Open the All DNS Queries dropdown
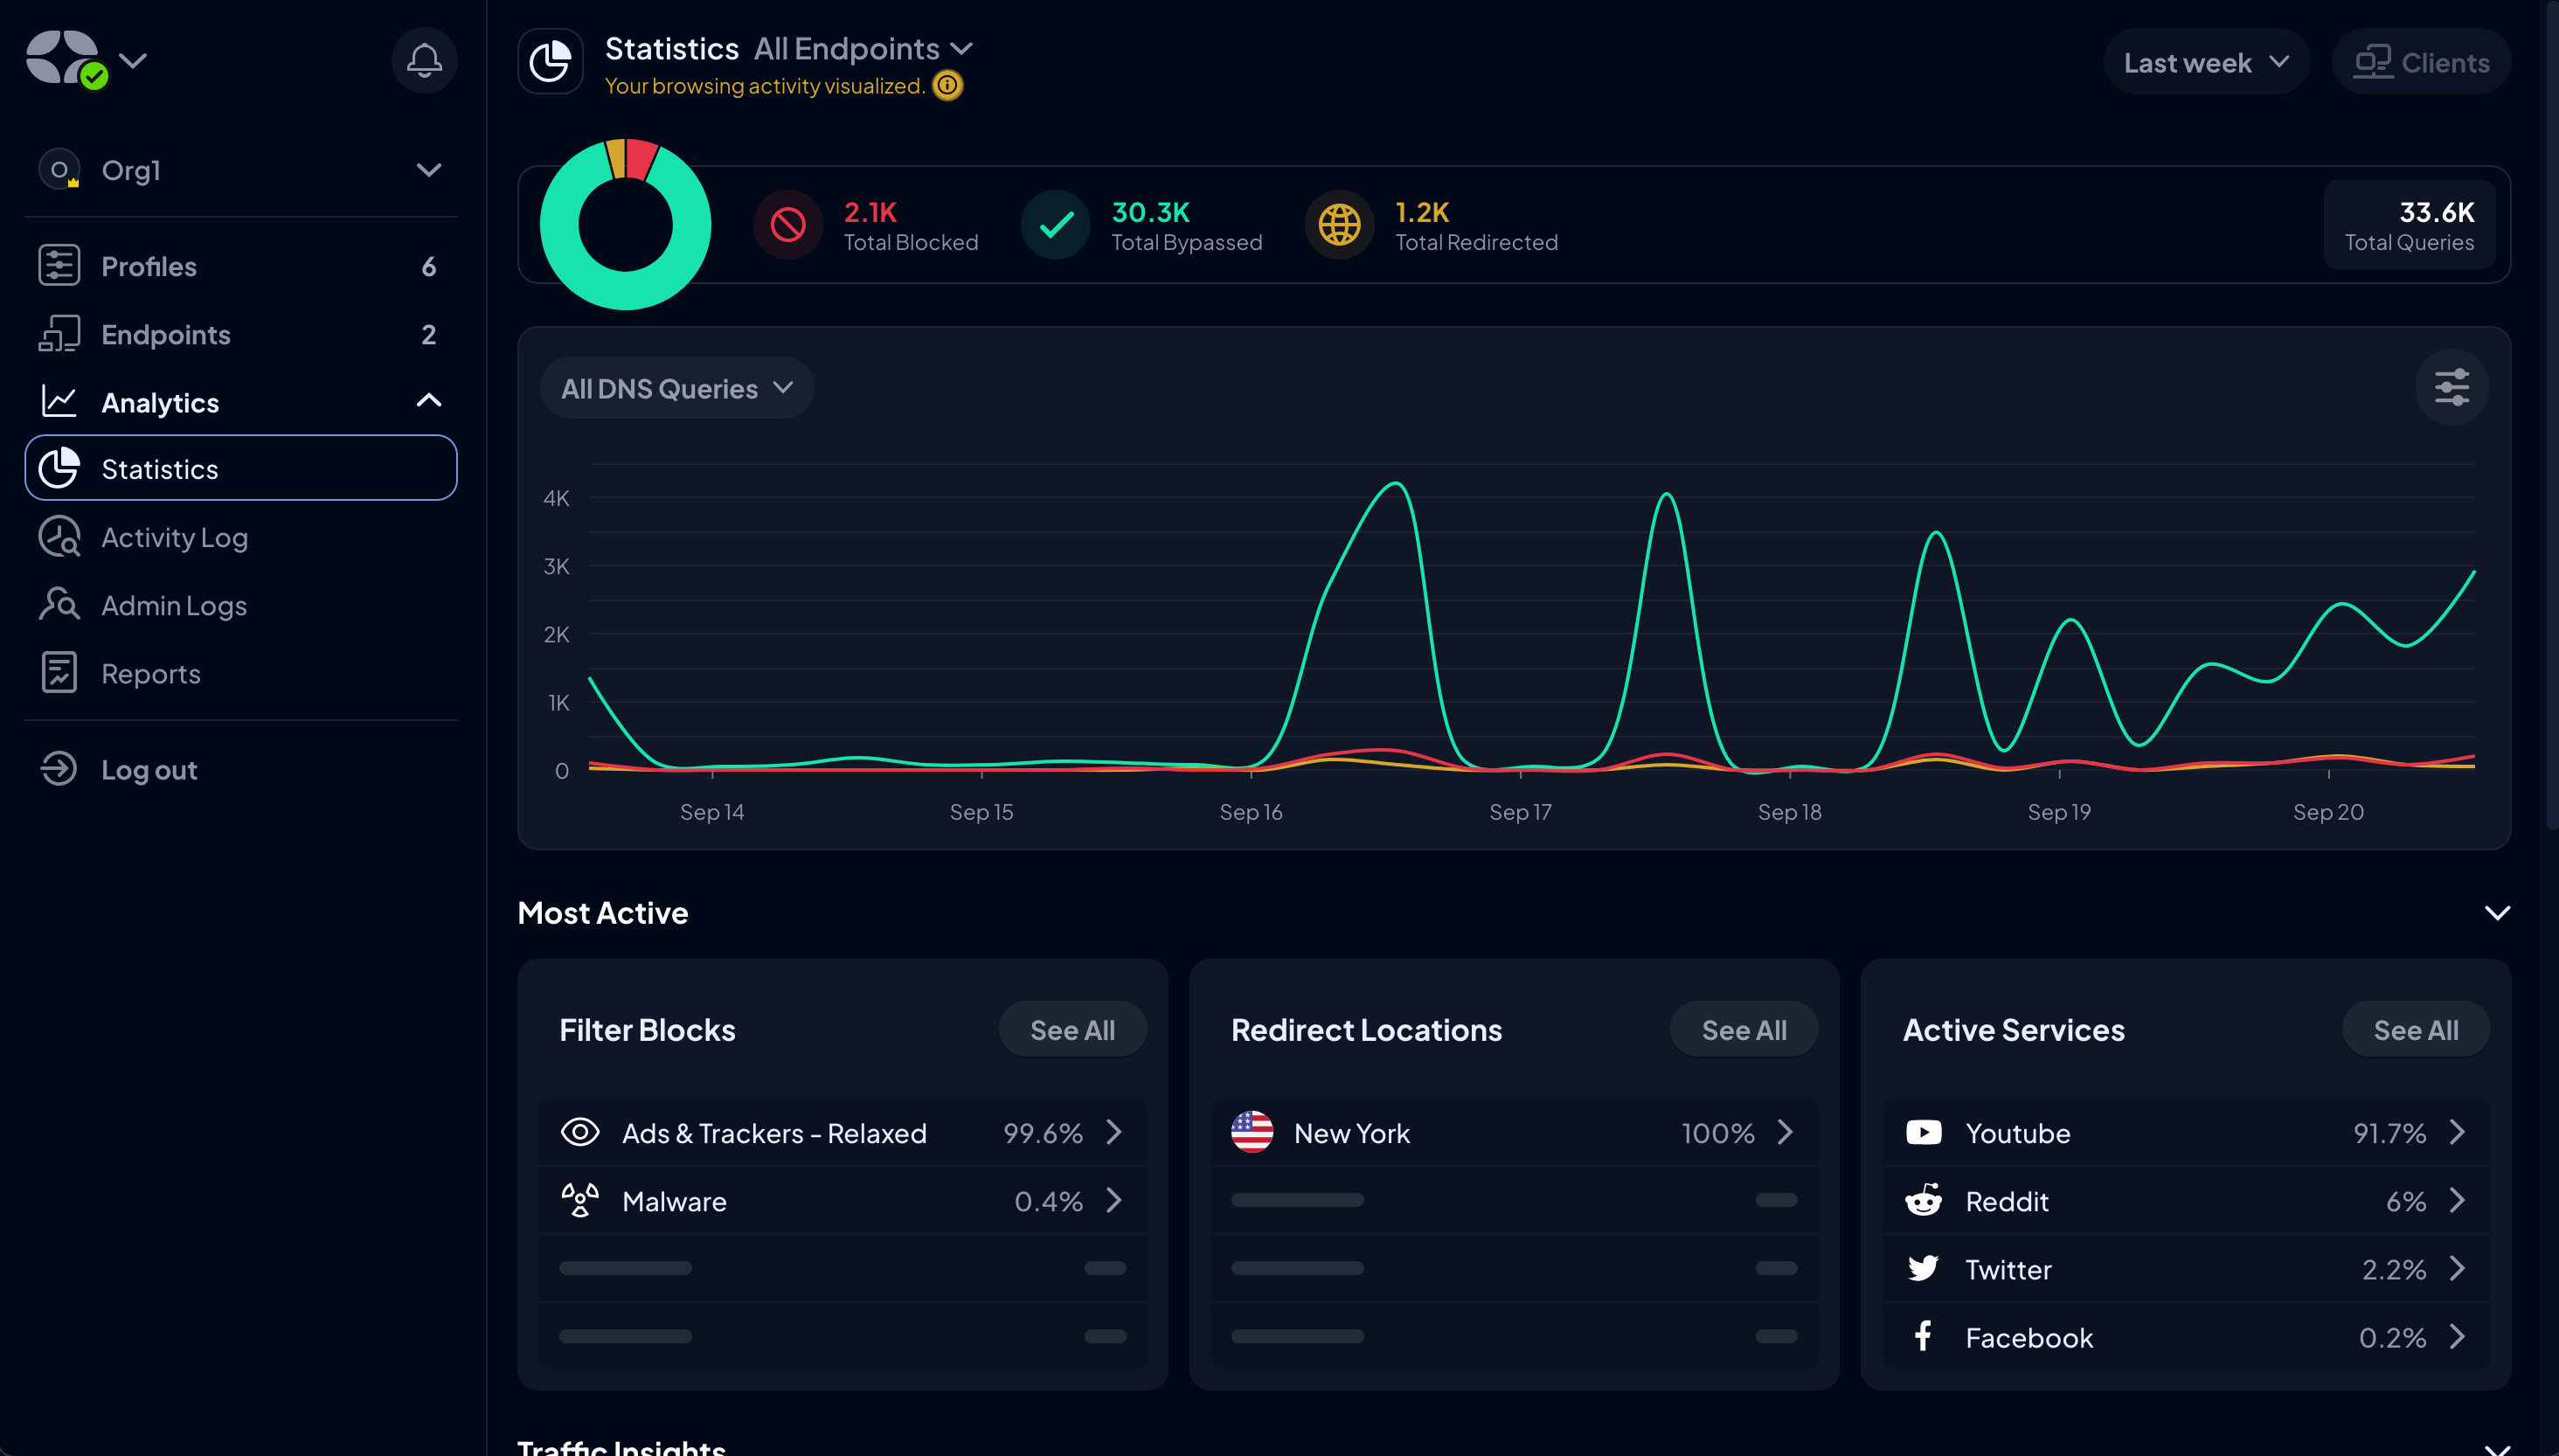Image resolution: width=2559 pixels, height=1456 pixels. click(676, 387)
